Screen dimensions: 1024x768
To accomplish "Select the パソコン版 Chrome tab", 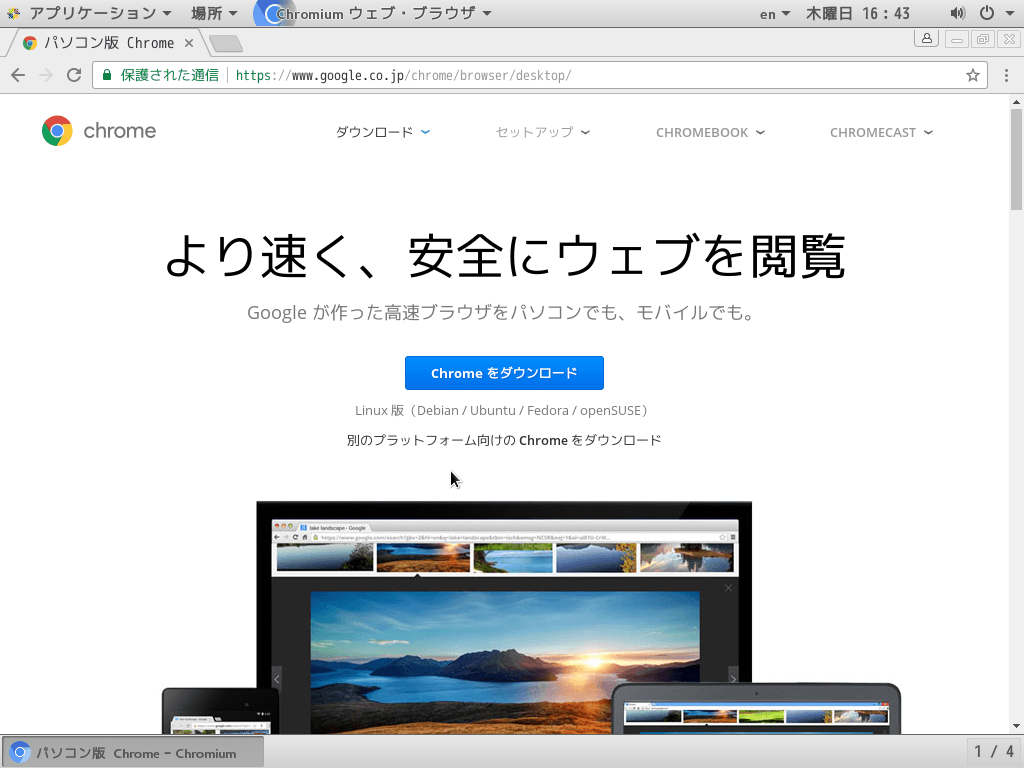I will [107, 42].
